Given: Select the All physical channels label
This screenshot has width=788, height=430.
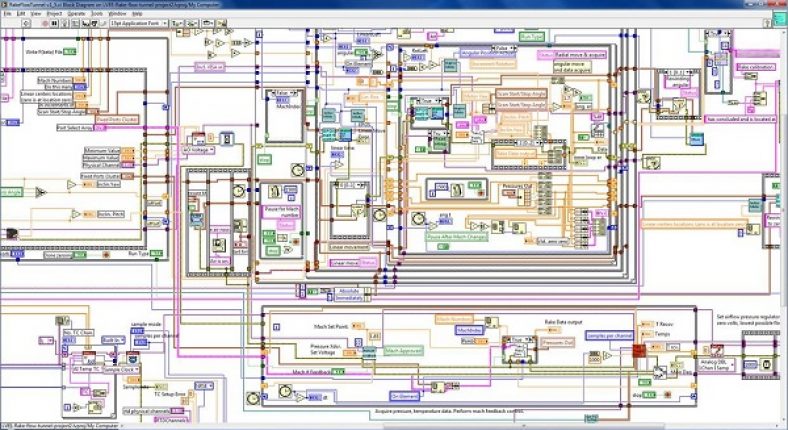Looking at the screenshot, I should coord(147,411).
